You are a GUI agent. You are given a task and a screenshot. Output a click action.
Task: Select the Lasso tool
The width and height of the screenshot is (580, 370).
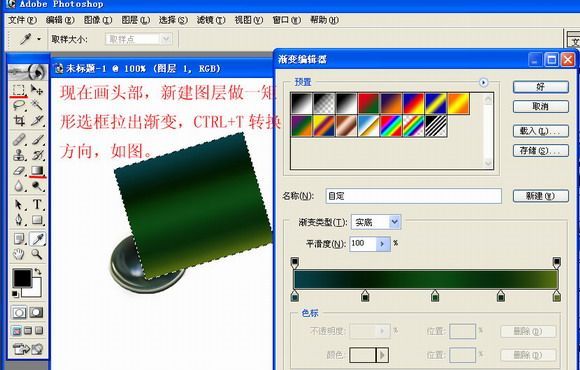[x=18, y=105]
